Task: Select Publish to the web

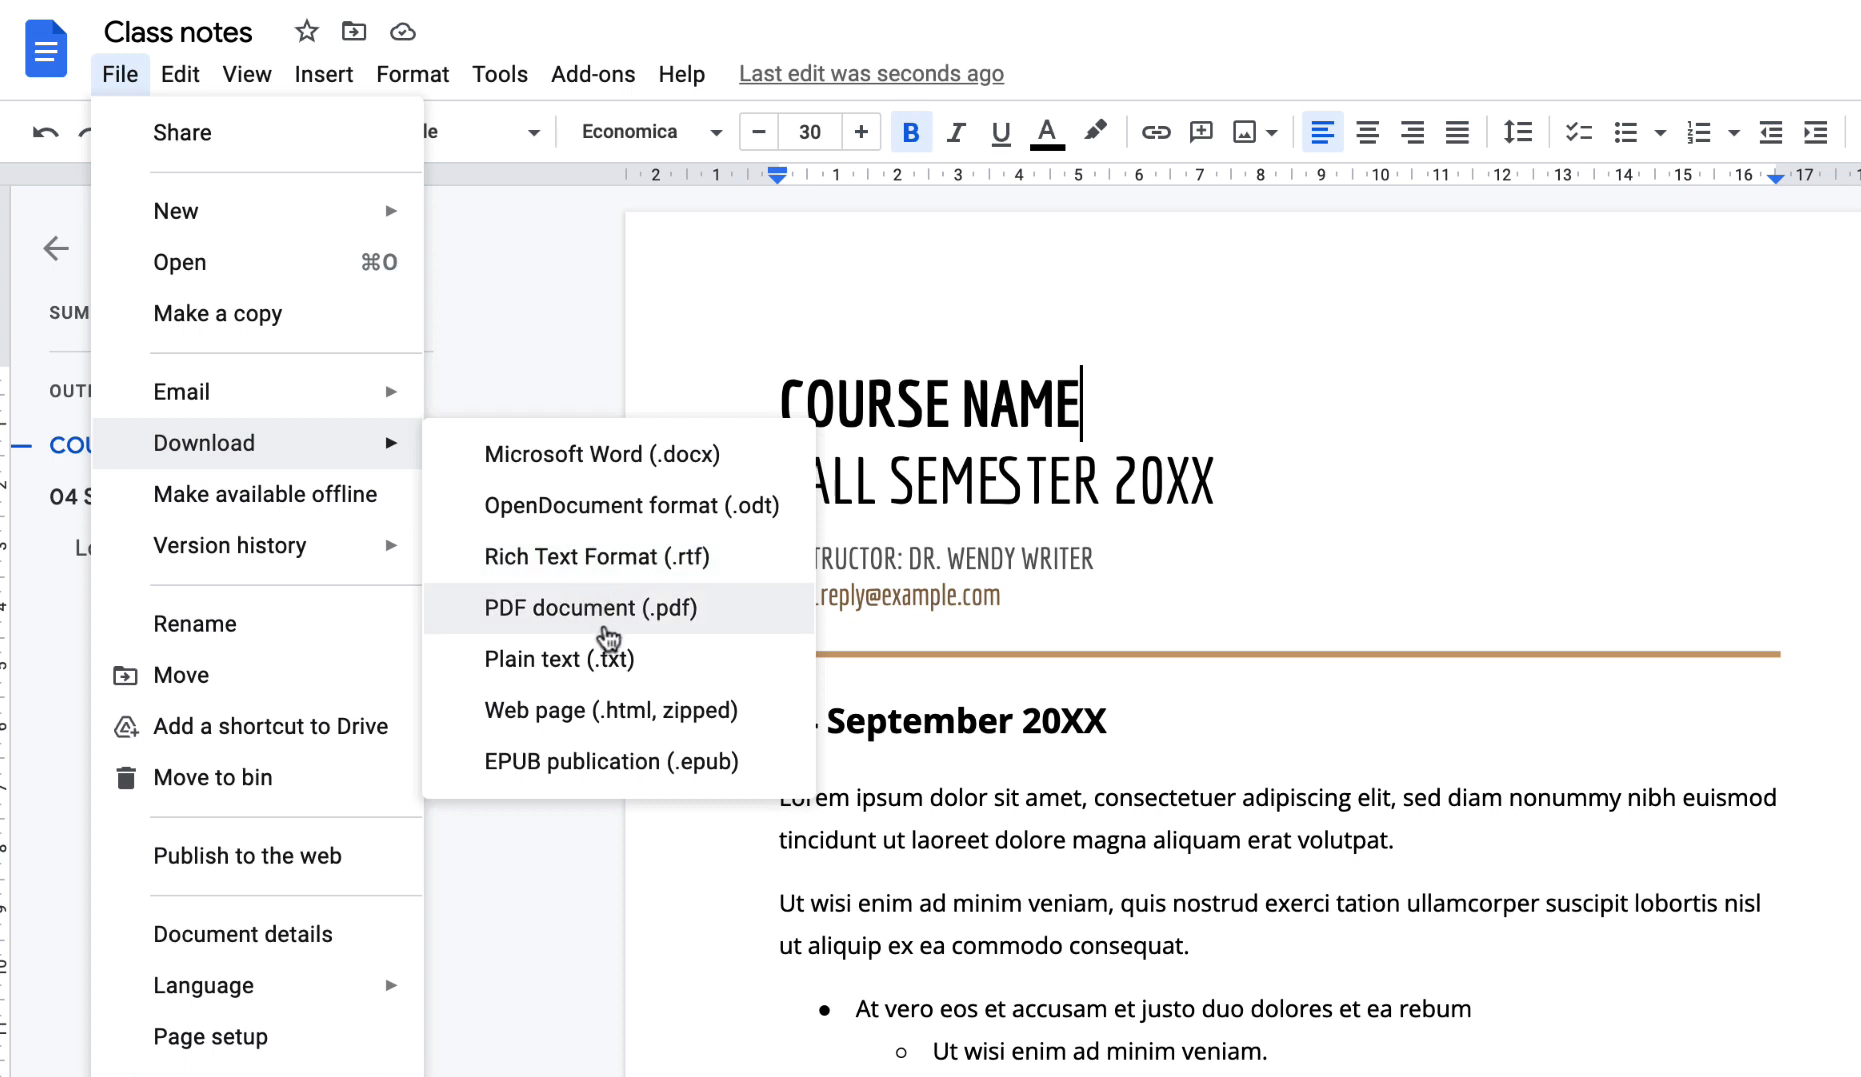Action: 258,856
